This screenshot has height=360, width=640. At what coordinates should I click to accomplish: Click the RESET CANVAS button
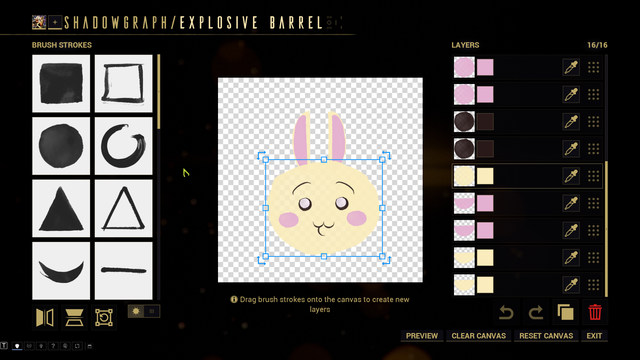(x=546, y=336)
